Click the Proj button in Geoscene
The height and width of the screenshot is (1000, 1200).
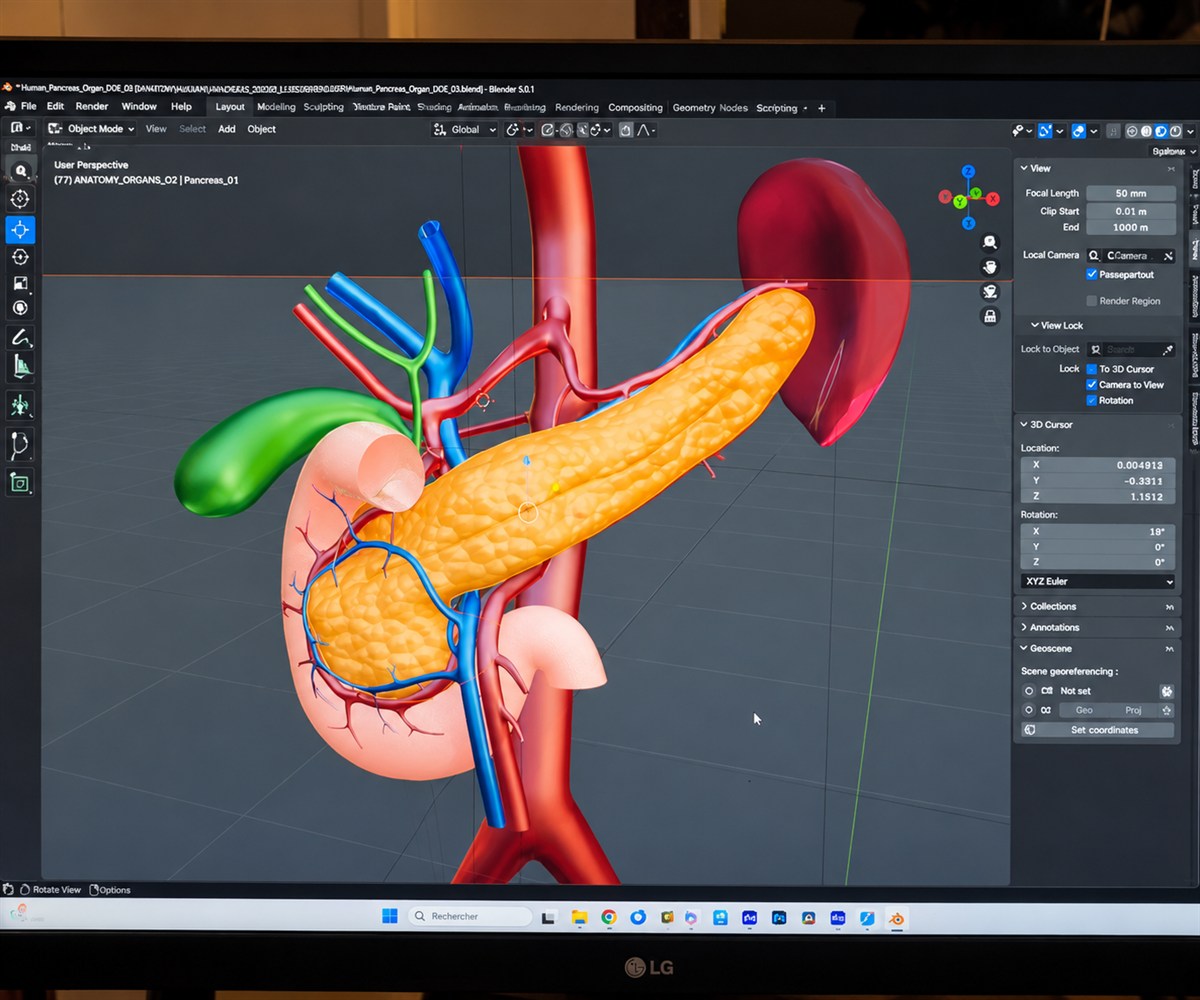point(1134,711)
